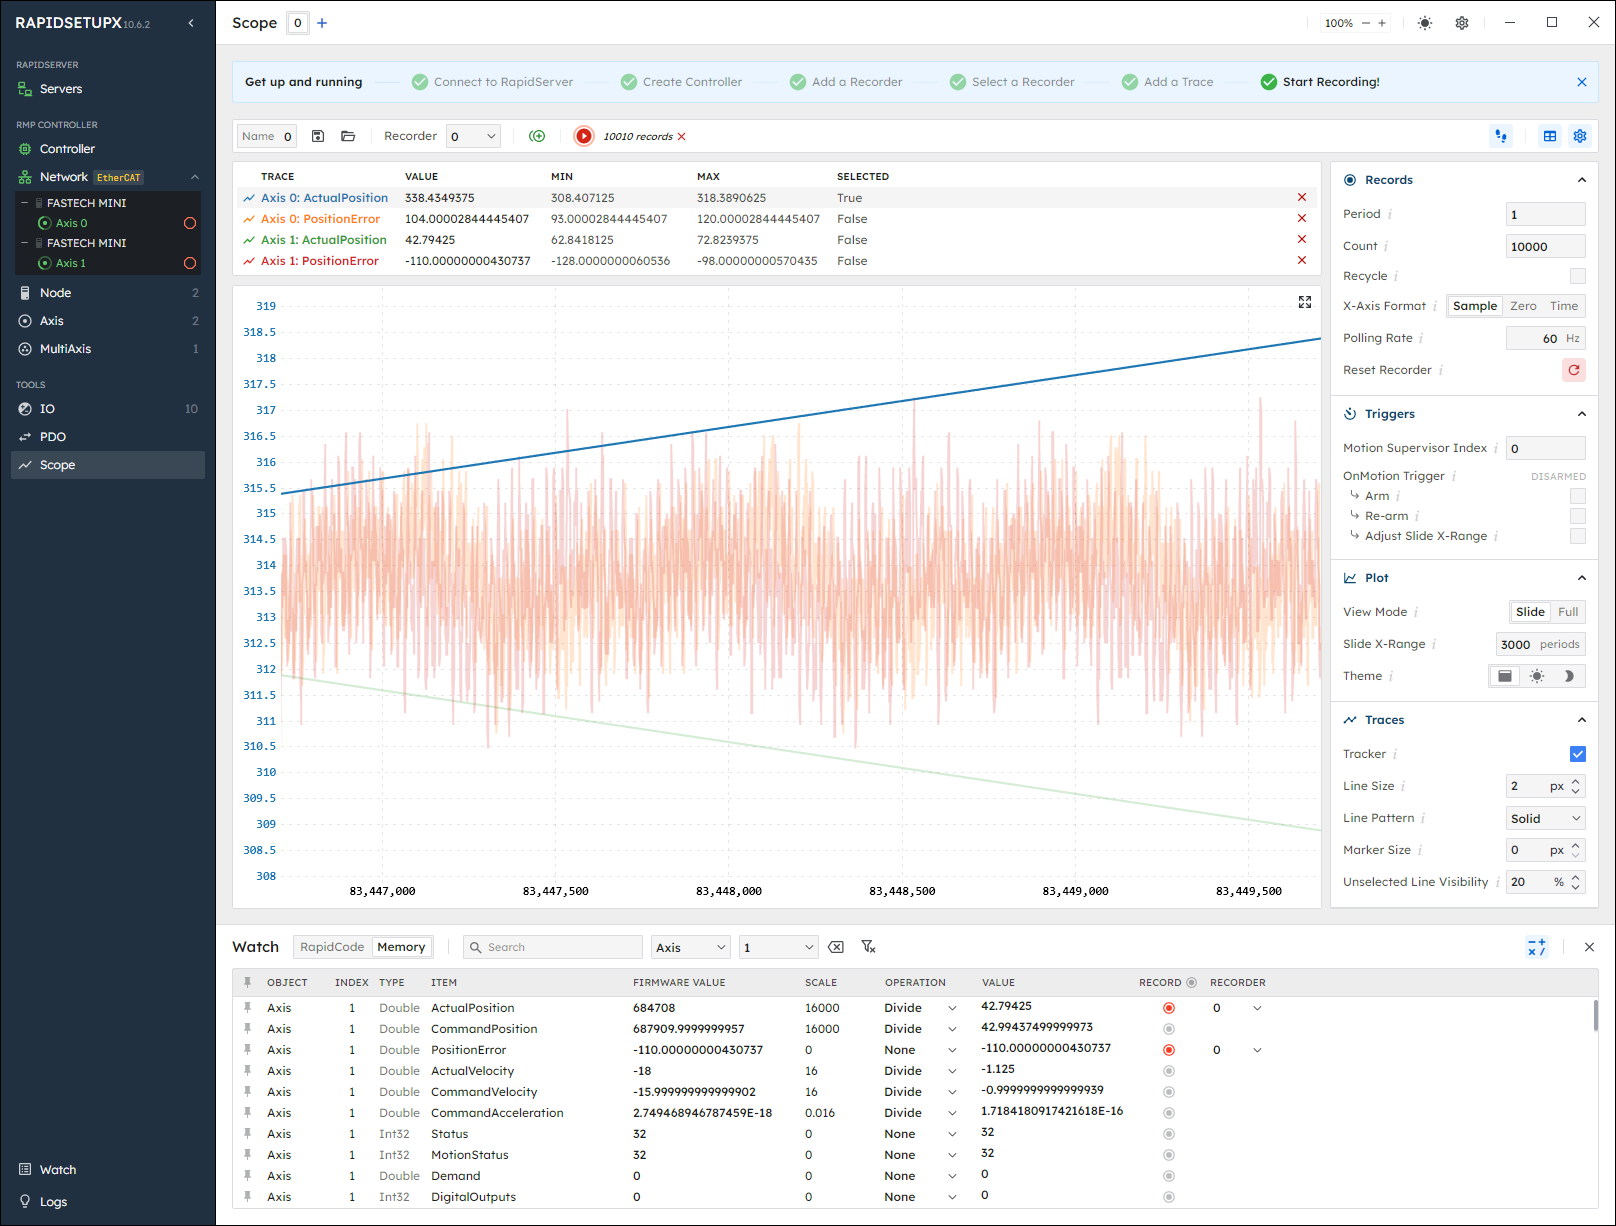Collapse the Records section
The width and height of the screenshot is (1616, 1226).
1582,180
